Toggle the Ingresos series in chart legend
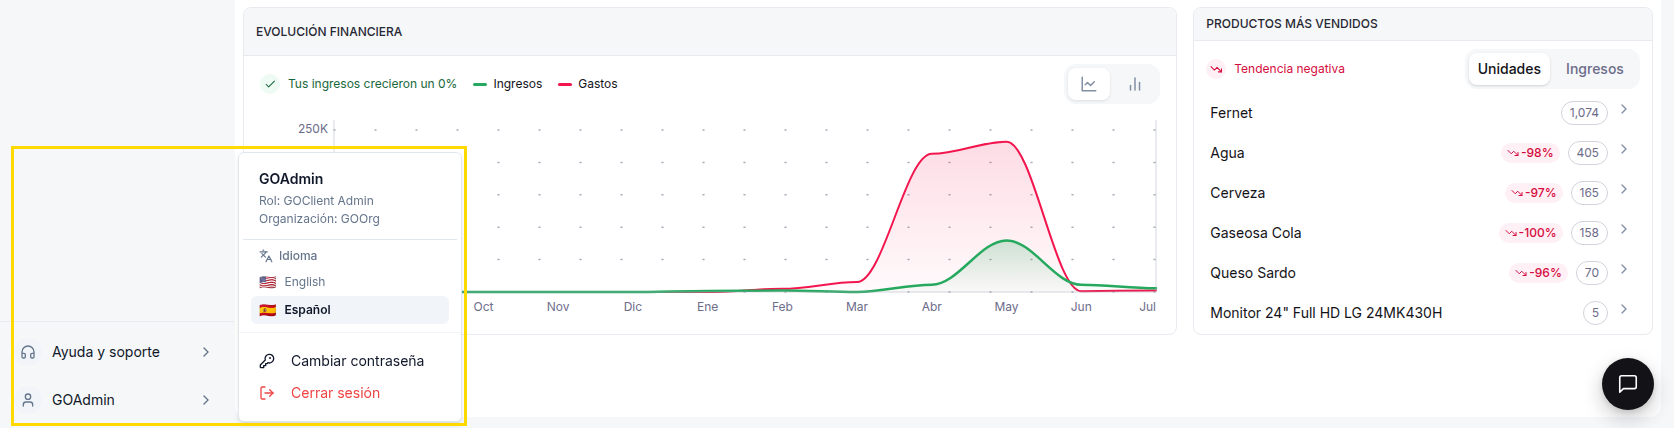 click(508, 84)
